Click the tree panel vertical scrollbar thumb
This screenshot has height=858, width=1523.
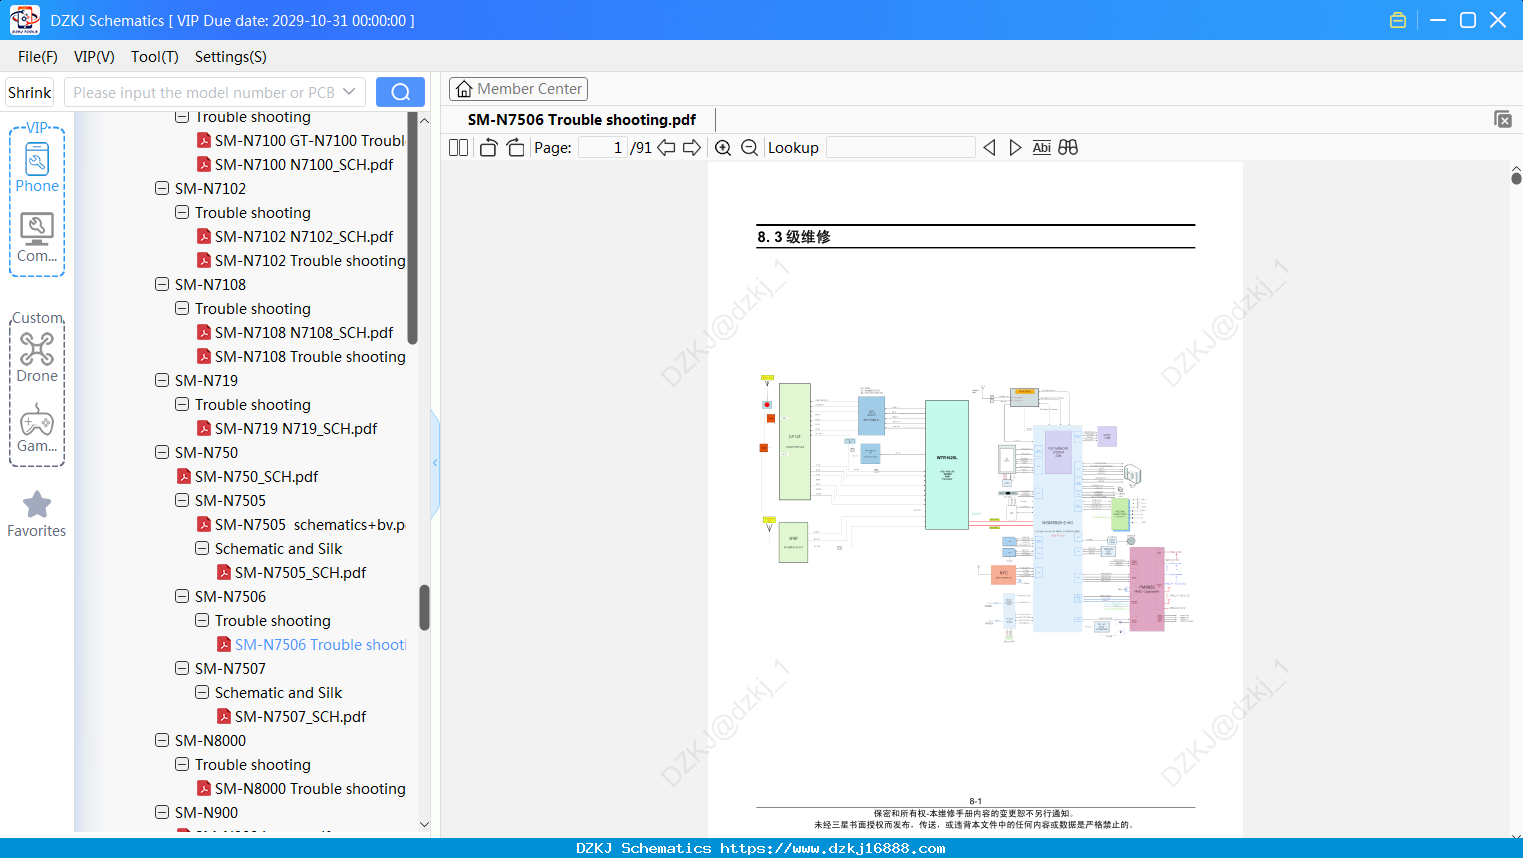(424, 608)
